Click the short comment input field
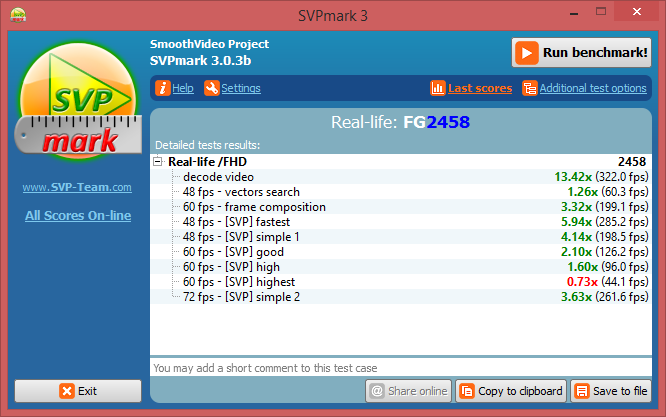The image size is (666, 417). (x=401, y=367)
